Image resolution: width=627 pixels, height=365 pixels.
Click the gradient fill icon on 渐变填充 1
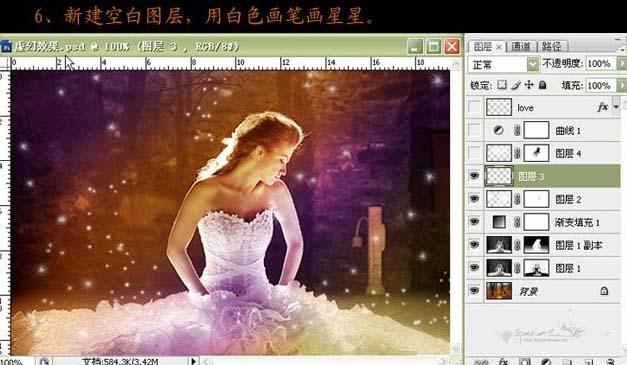[499, 222]
